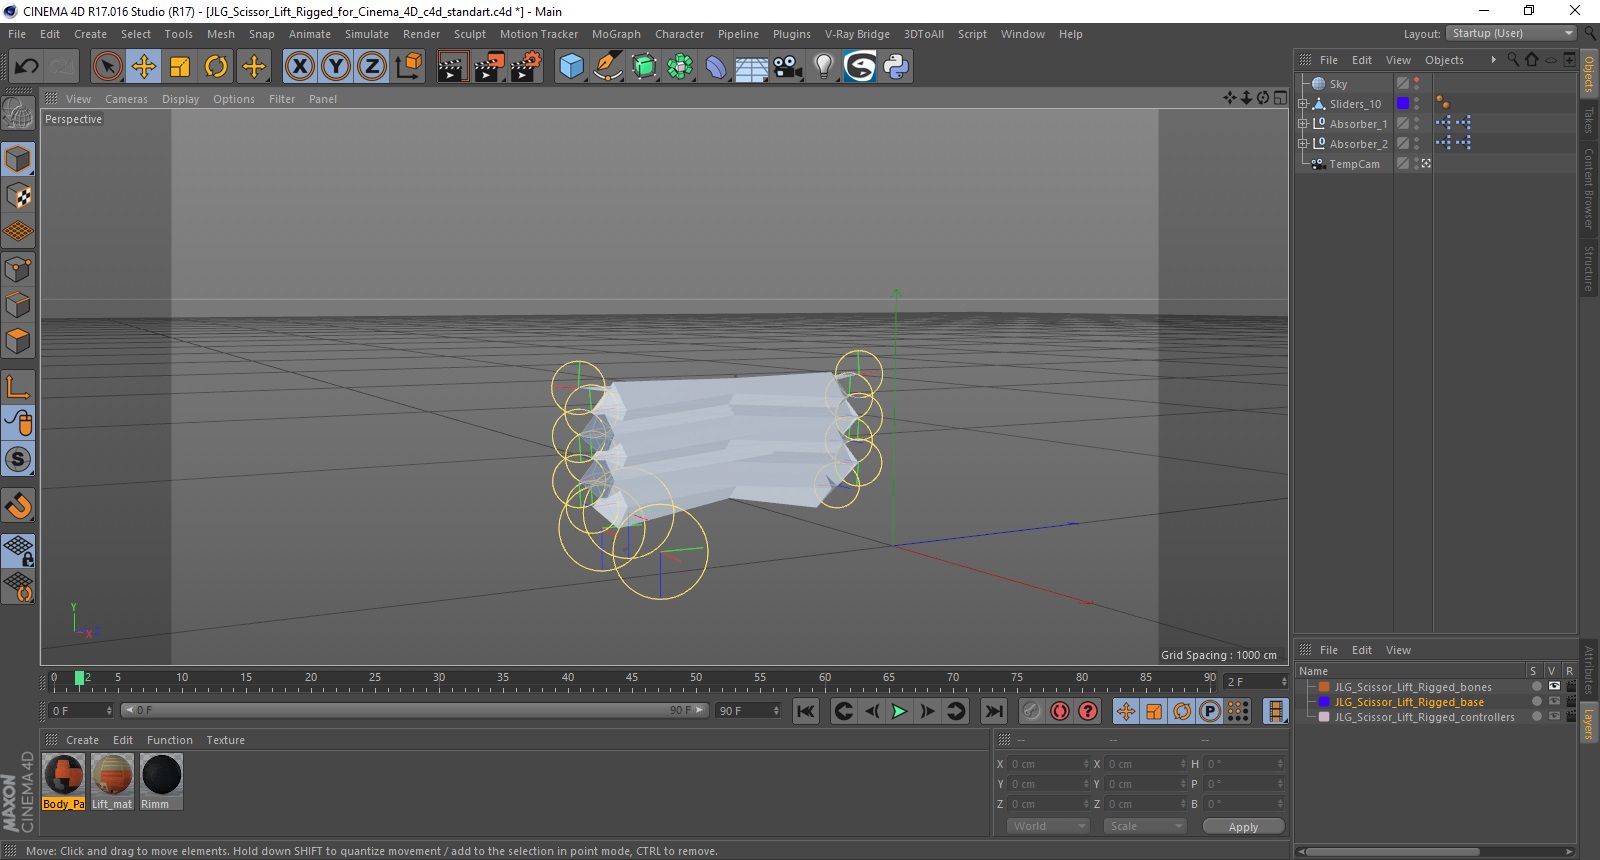Add a Cube primitive object

point(571,67)
